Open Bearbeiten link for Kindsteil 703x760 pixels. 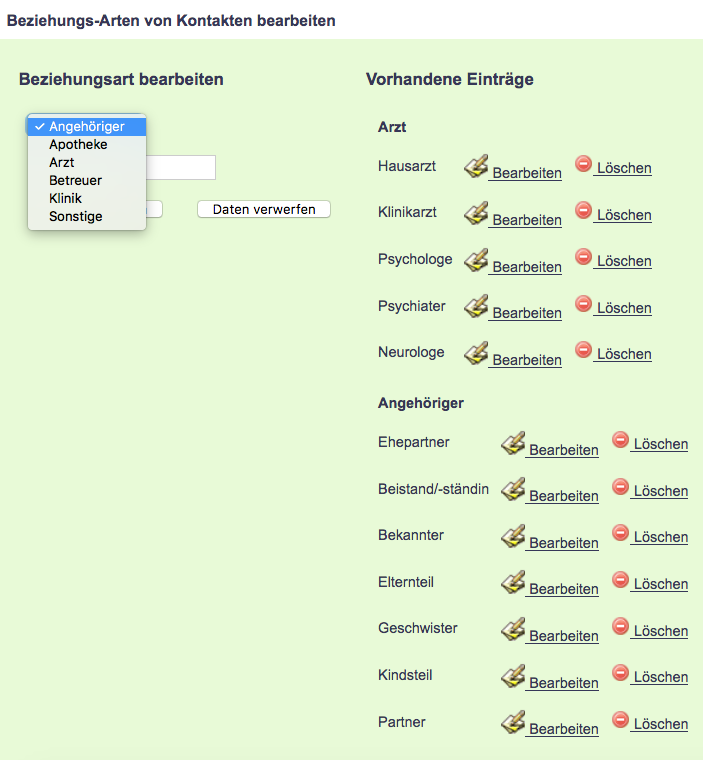coord(563,683)
